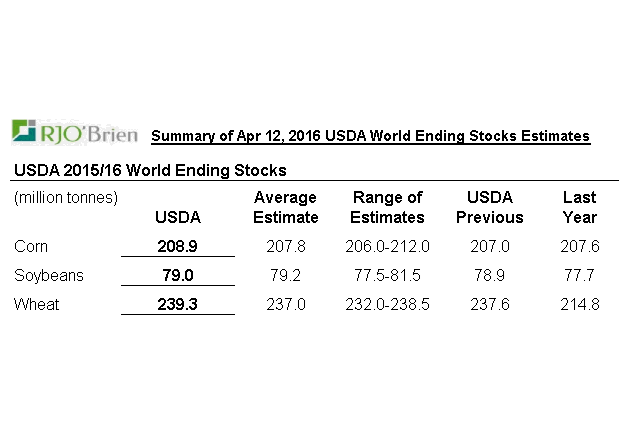Click the Wheat row label
This screenshot has height=430, width=630.
pyautogui.click(x=35, y=304)
